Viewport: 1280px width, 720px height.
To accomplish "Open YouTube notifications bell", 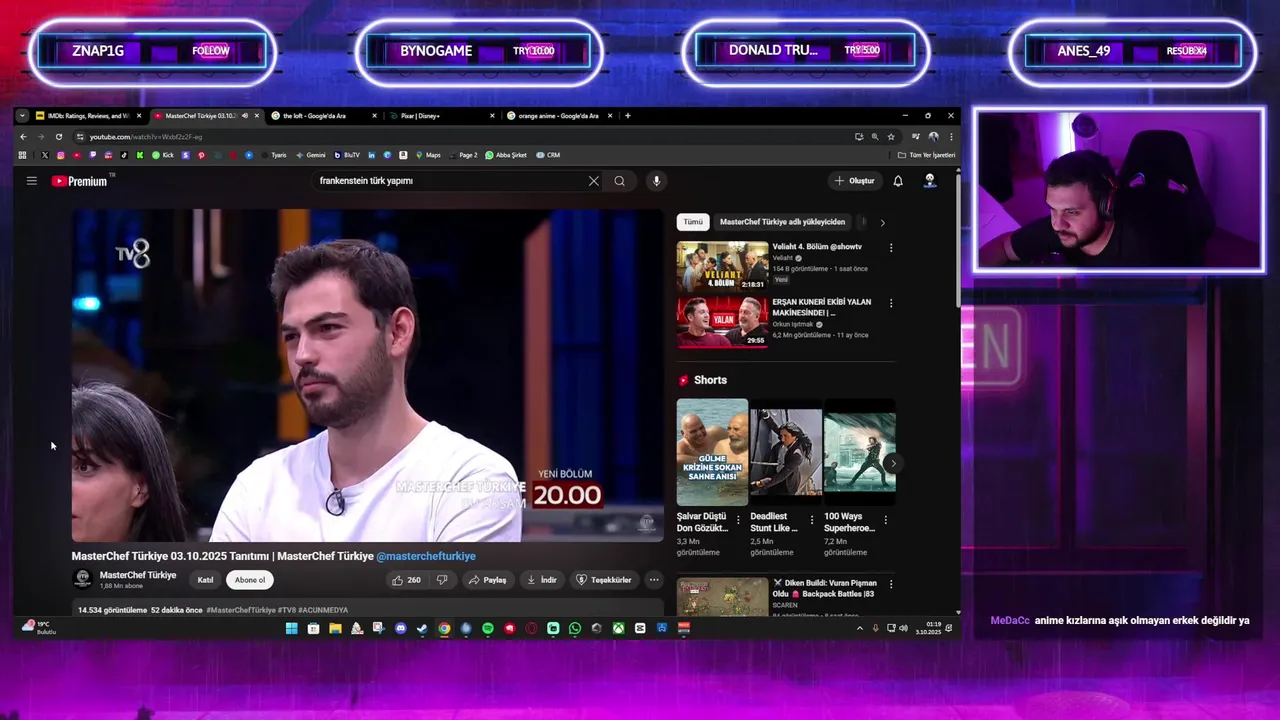I will click(x=898, y=181).
